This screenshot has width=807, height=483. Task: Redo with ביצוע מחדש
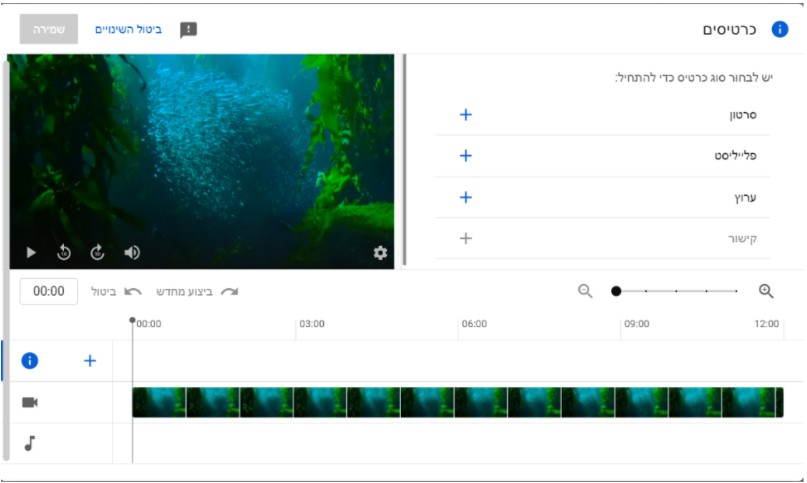[x=198, y=291]
